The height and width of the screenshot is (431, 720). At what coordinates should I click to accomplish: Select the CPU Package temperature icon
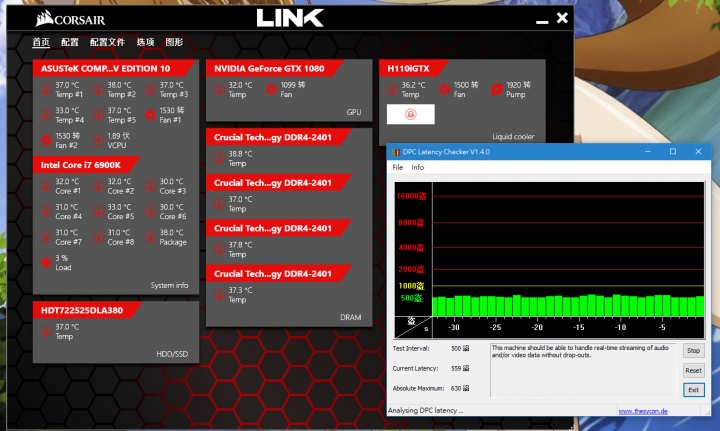[151, 237]
